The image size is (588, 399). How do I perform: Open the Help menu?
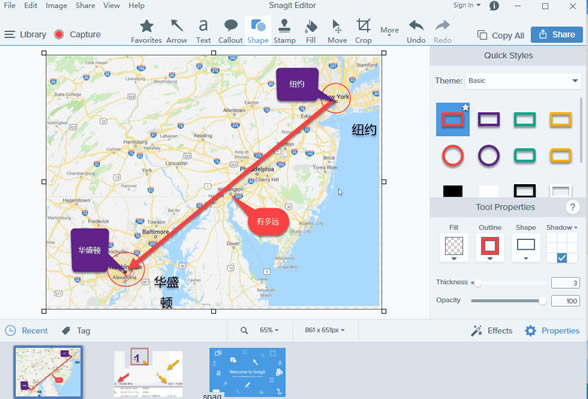(136, 5)
